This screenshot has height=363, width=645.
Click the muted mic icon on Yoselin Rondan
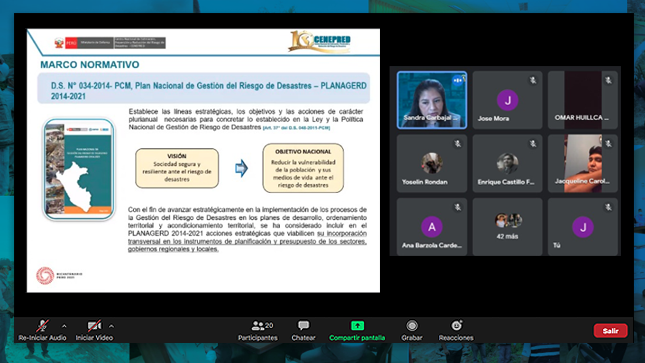coord(458,144)
